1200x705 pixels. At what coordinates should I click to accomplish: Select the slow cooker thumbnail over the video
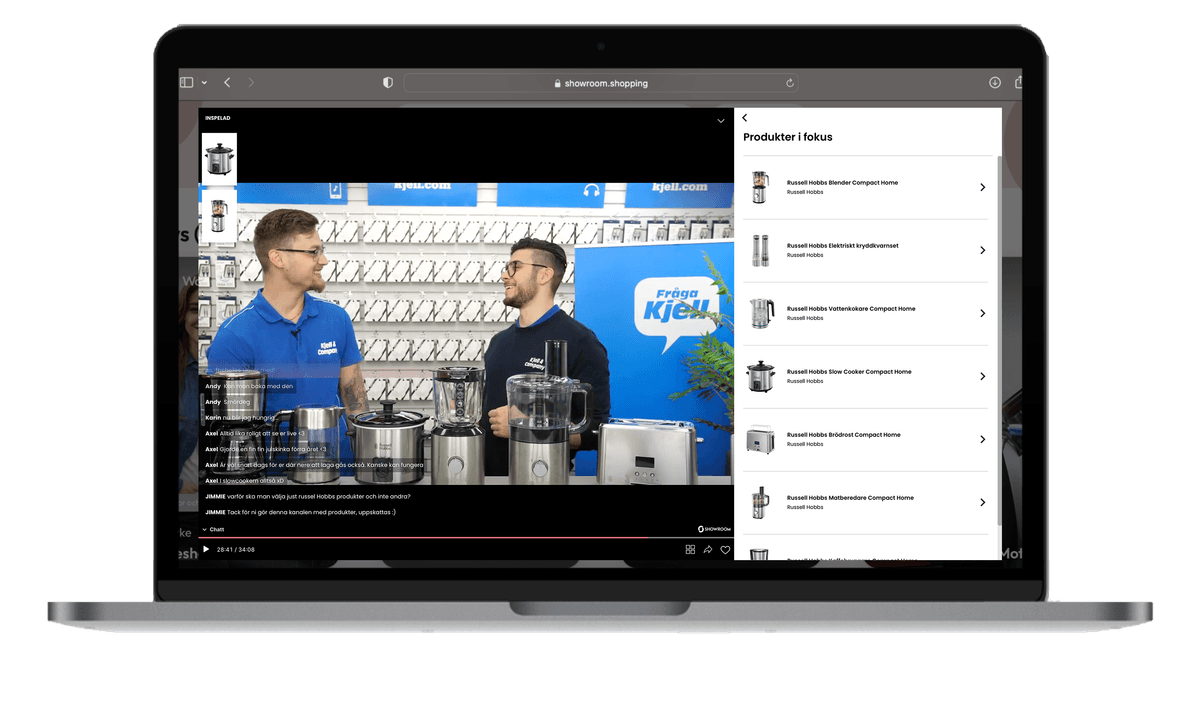219,158
